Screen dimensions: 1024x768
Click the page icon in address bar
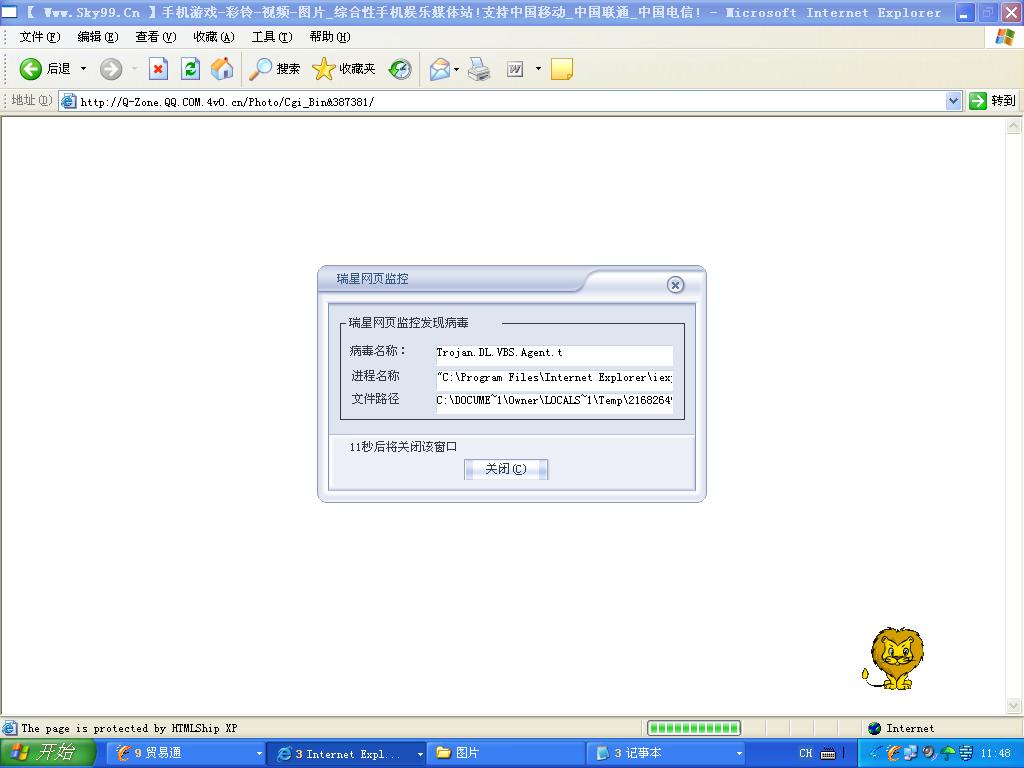click(x=69, y=101)
